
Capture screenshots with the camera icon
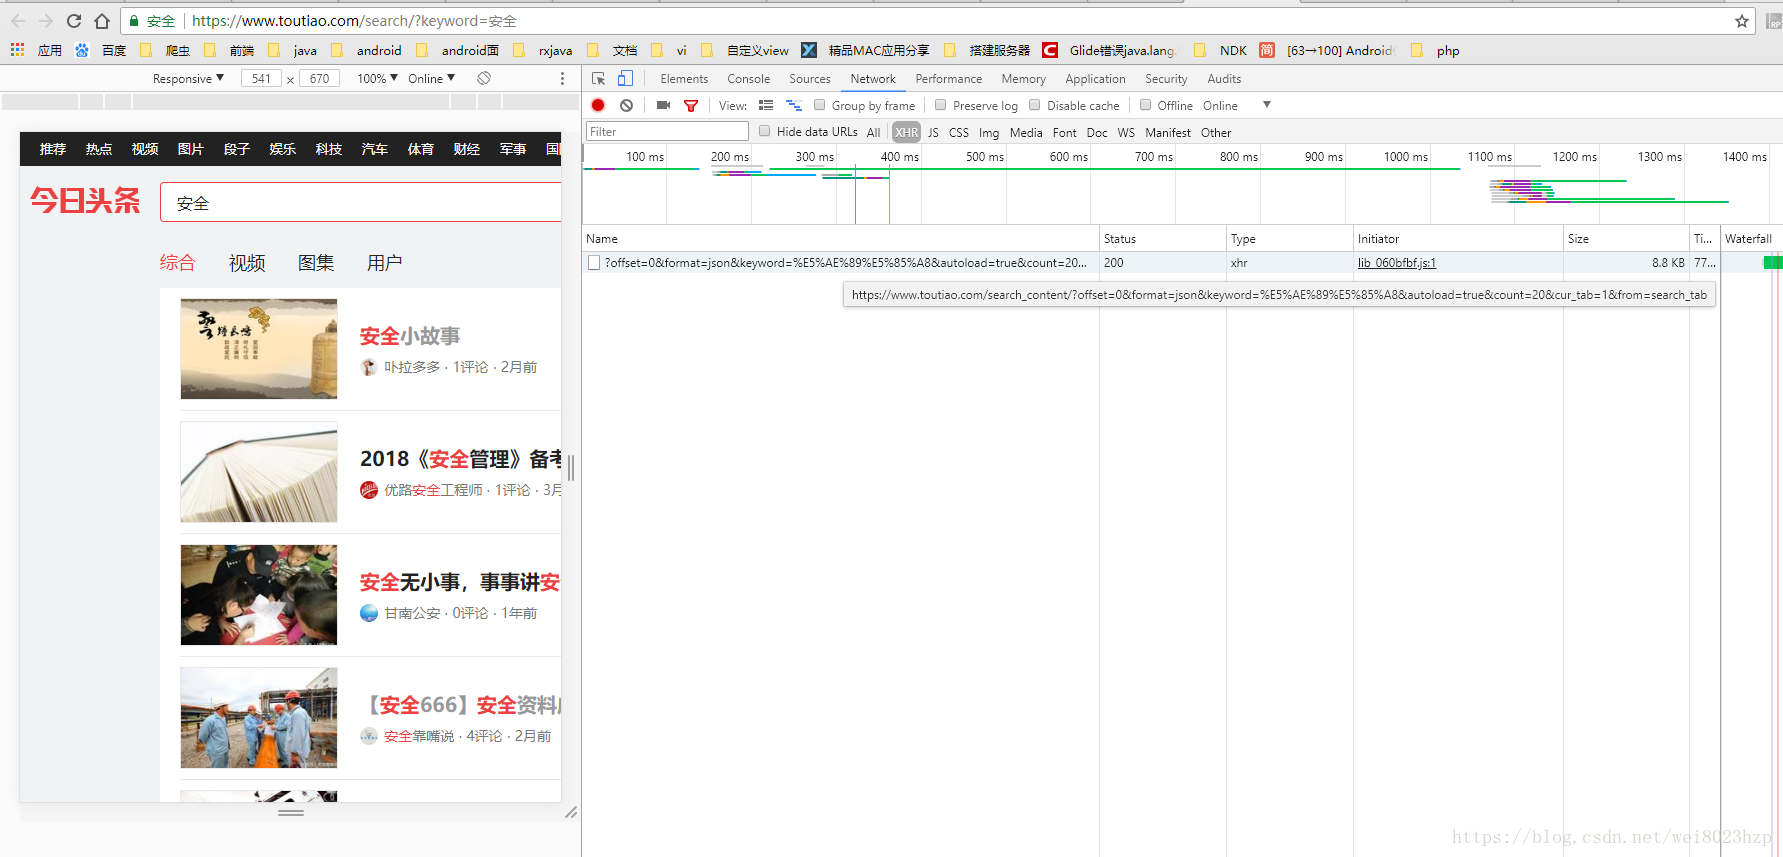pyautogui.click(x=663, y=105)
